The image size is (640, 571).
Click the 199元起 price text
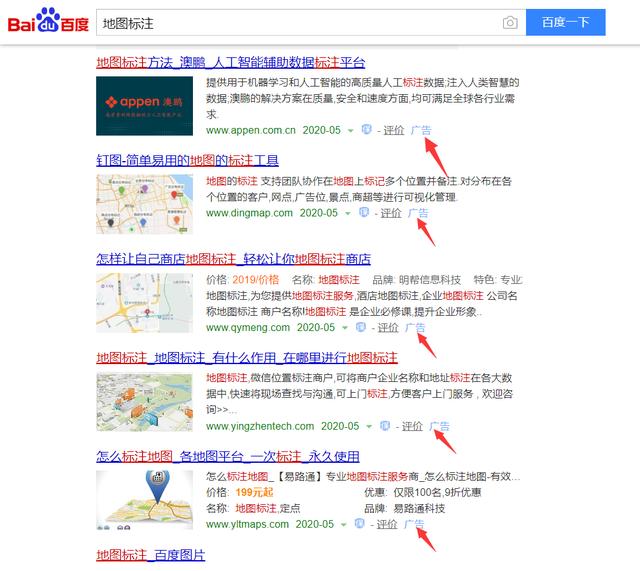[x=254, y=492]
